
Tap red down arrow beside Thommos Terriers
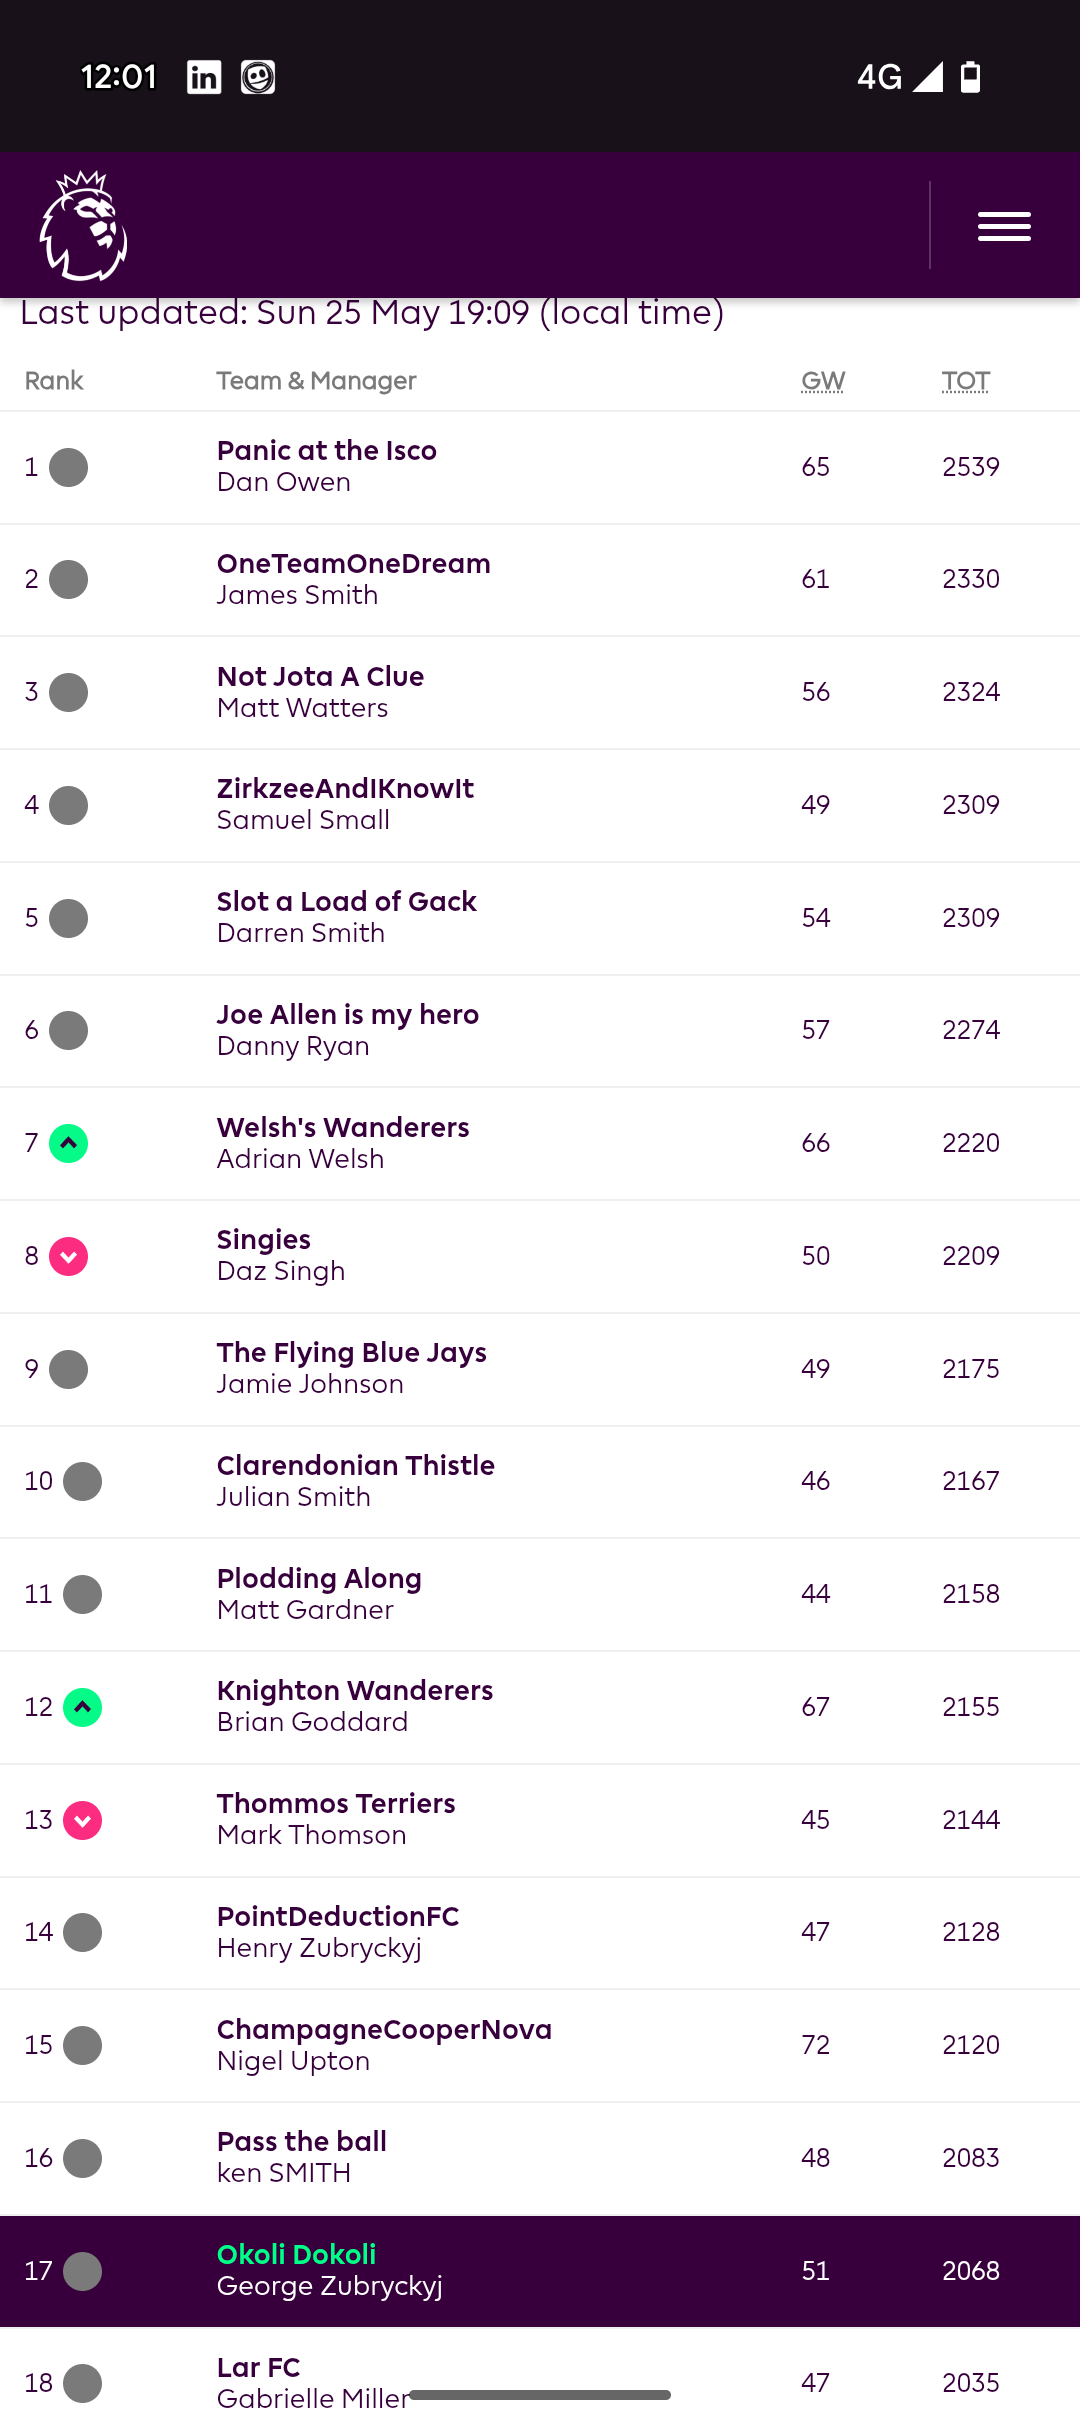pyautogui.click(x=83, y=1820)
